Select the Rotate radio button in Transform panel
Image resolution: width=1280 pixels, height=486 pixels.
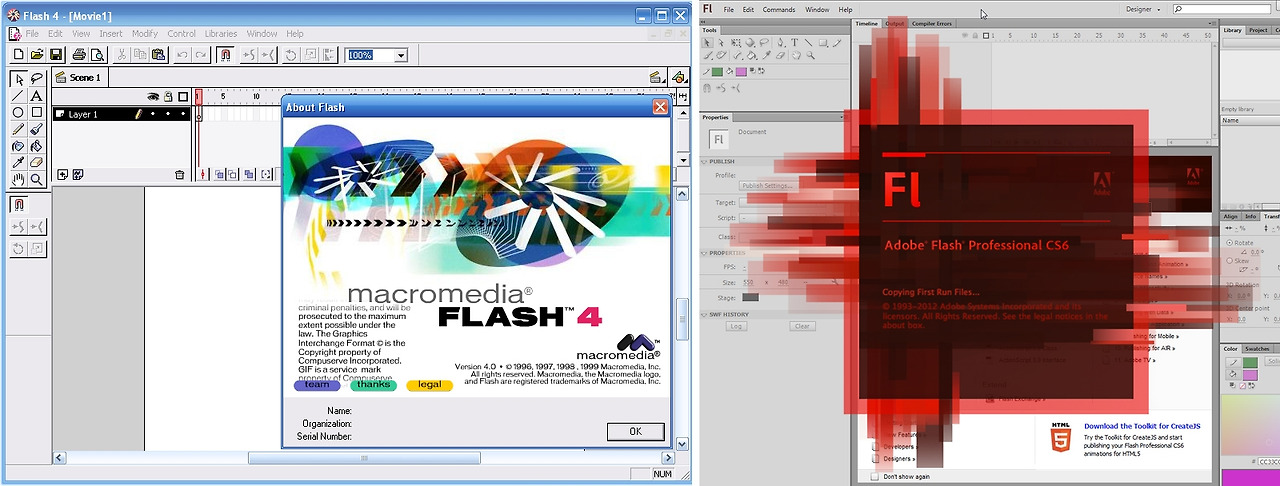[1230, 243]
